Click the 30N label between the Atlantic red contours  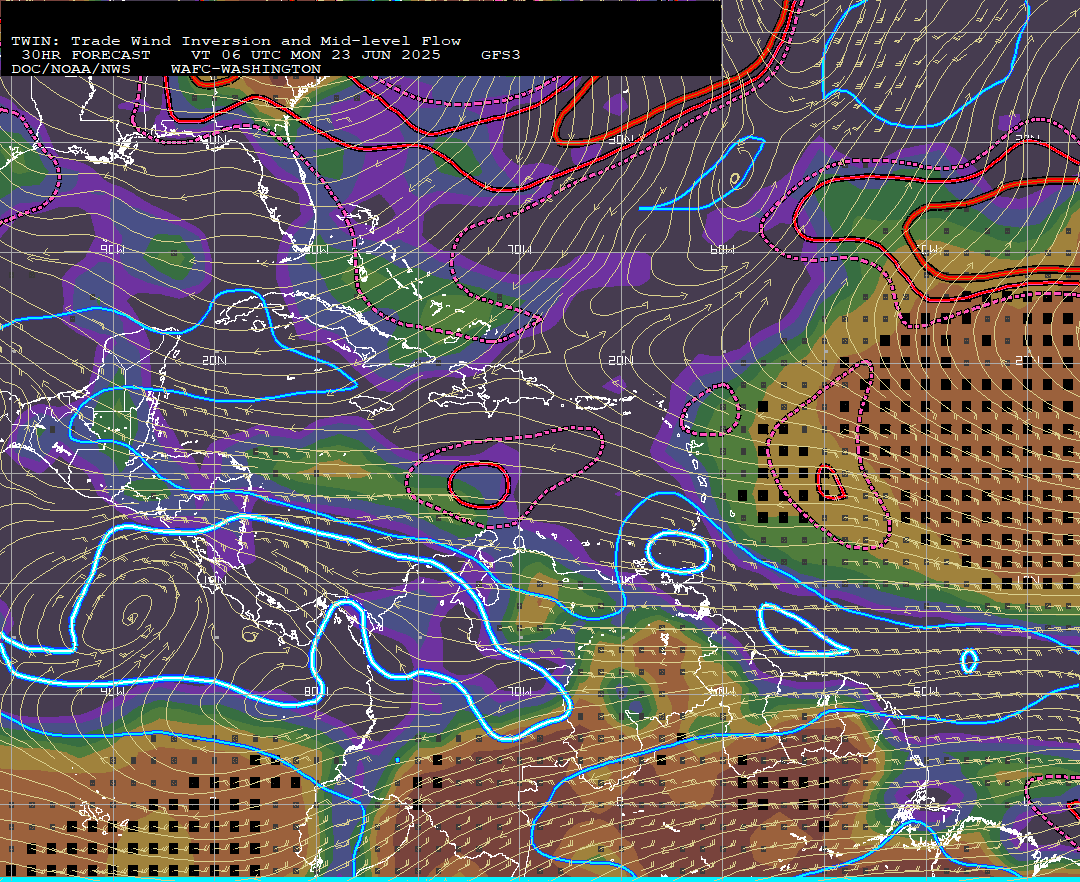point(621,140)
